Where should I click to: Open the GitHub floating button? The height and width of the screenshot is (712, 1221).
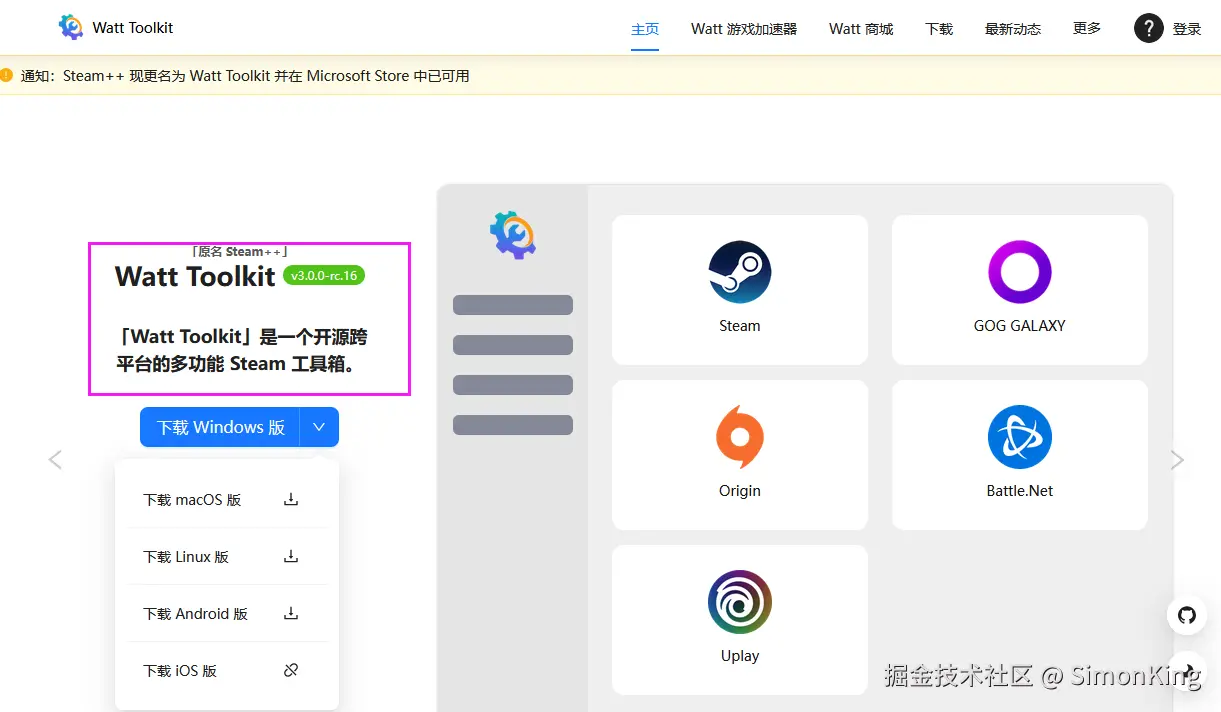pyautogui.click(x=1187, y=615)
